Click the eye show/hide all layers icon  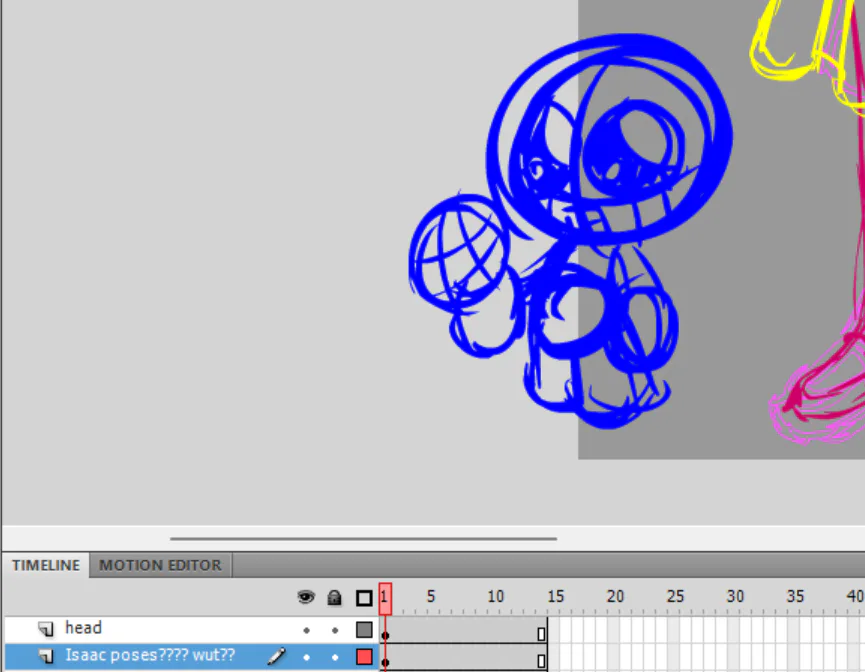[306, 598]
